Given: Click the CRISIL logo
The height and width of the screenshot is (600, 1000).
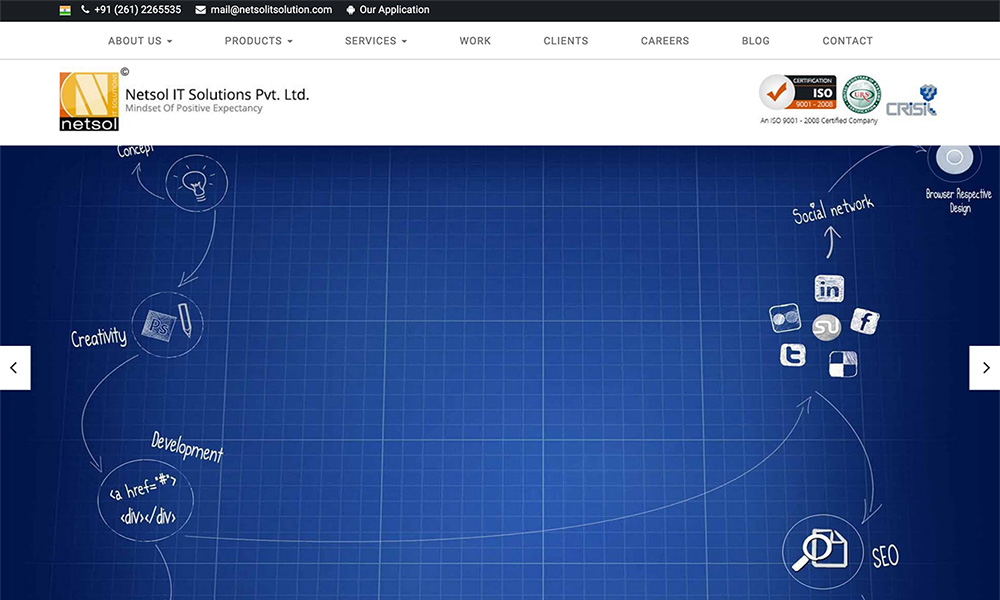Looking at the screenshot, I should [x=912, y=101].
